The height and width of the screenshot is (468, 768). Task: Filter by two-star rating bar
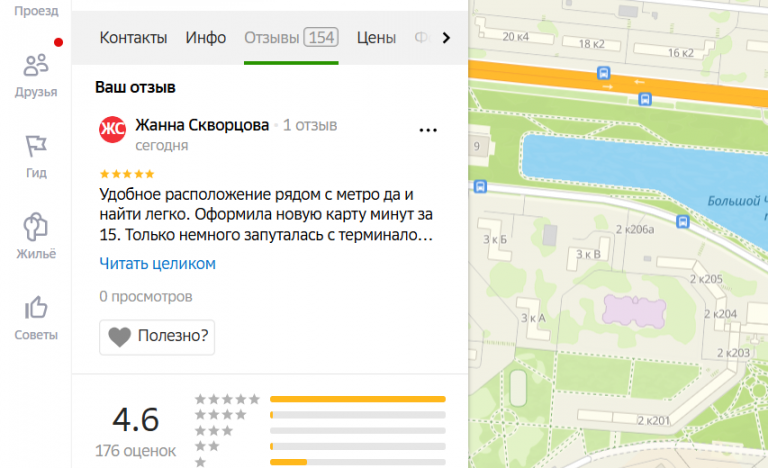pos(358,446)
